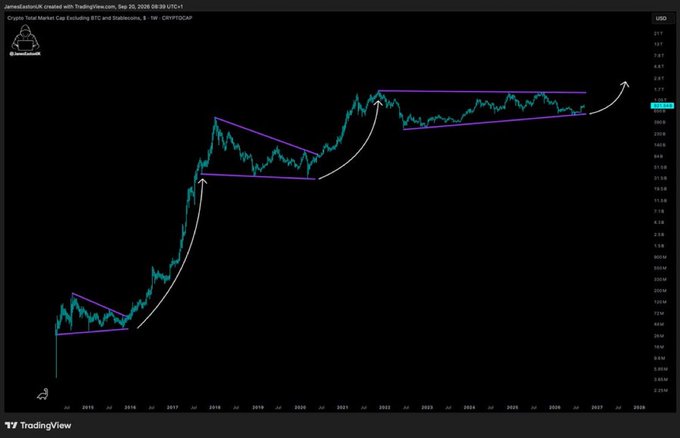680x438 pixels.
Task: Click the 13T price axis label
Action: click(658, 44)
